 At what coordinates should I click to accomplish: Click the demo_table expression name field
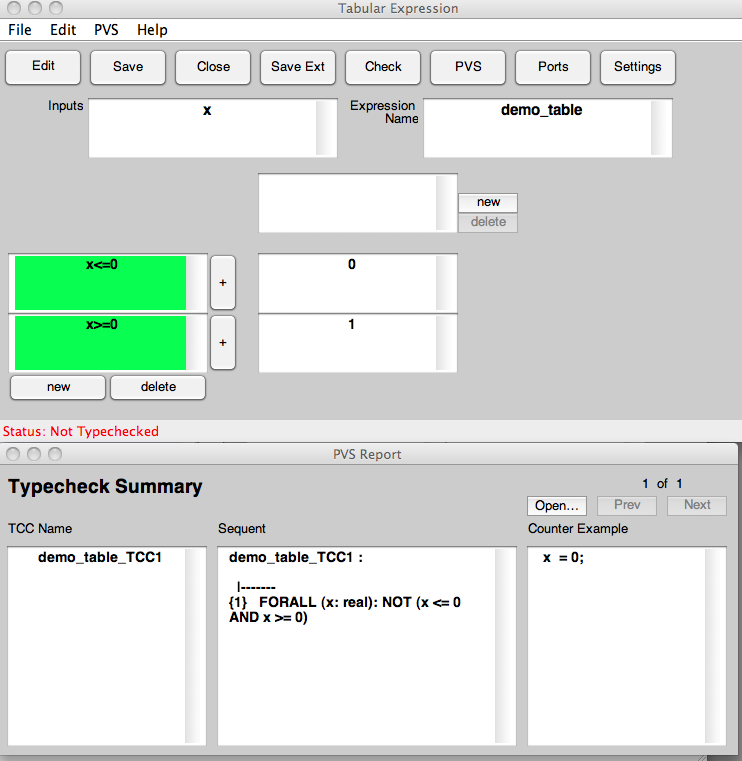[540, 127]
